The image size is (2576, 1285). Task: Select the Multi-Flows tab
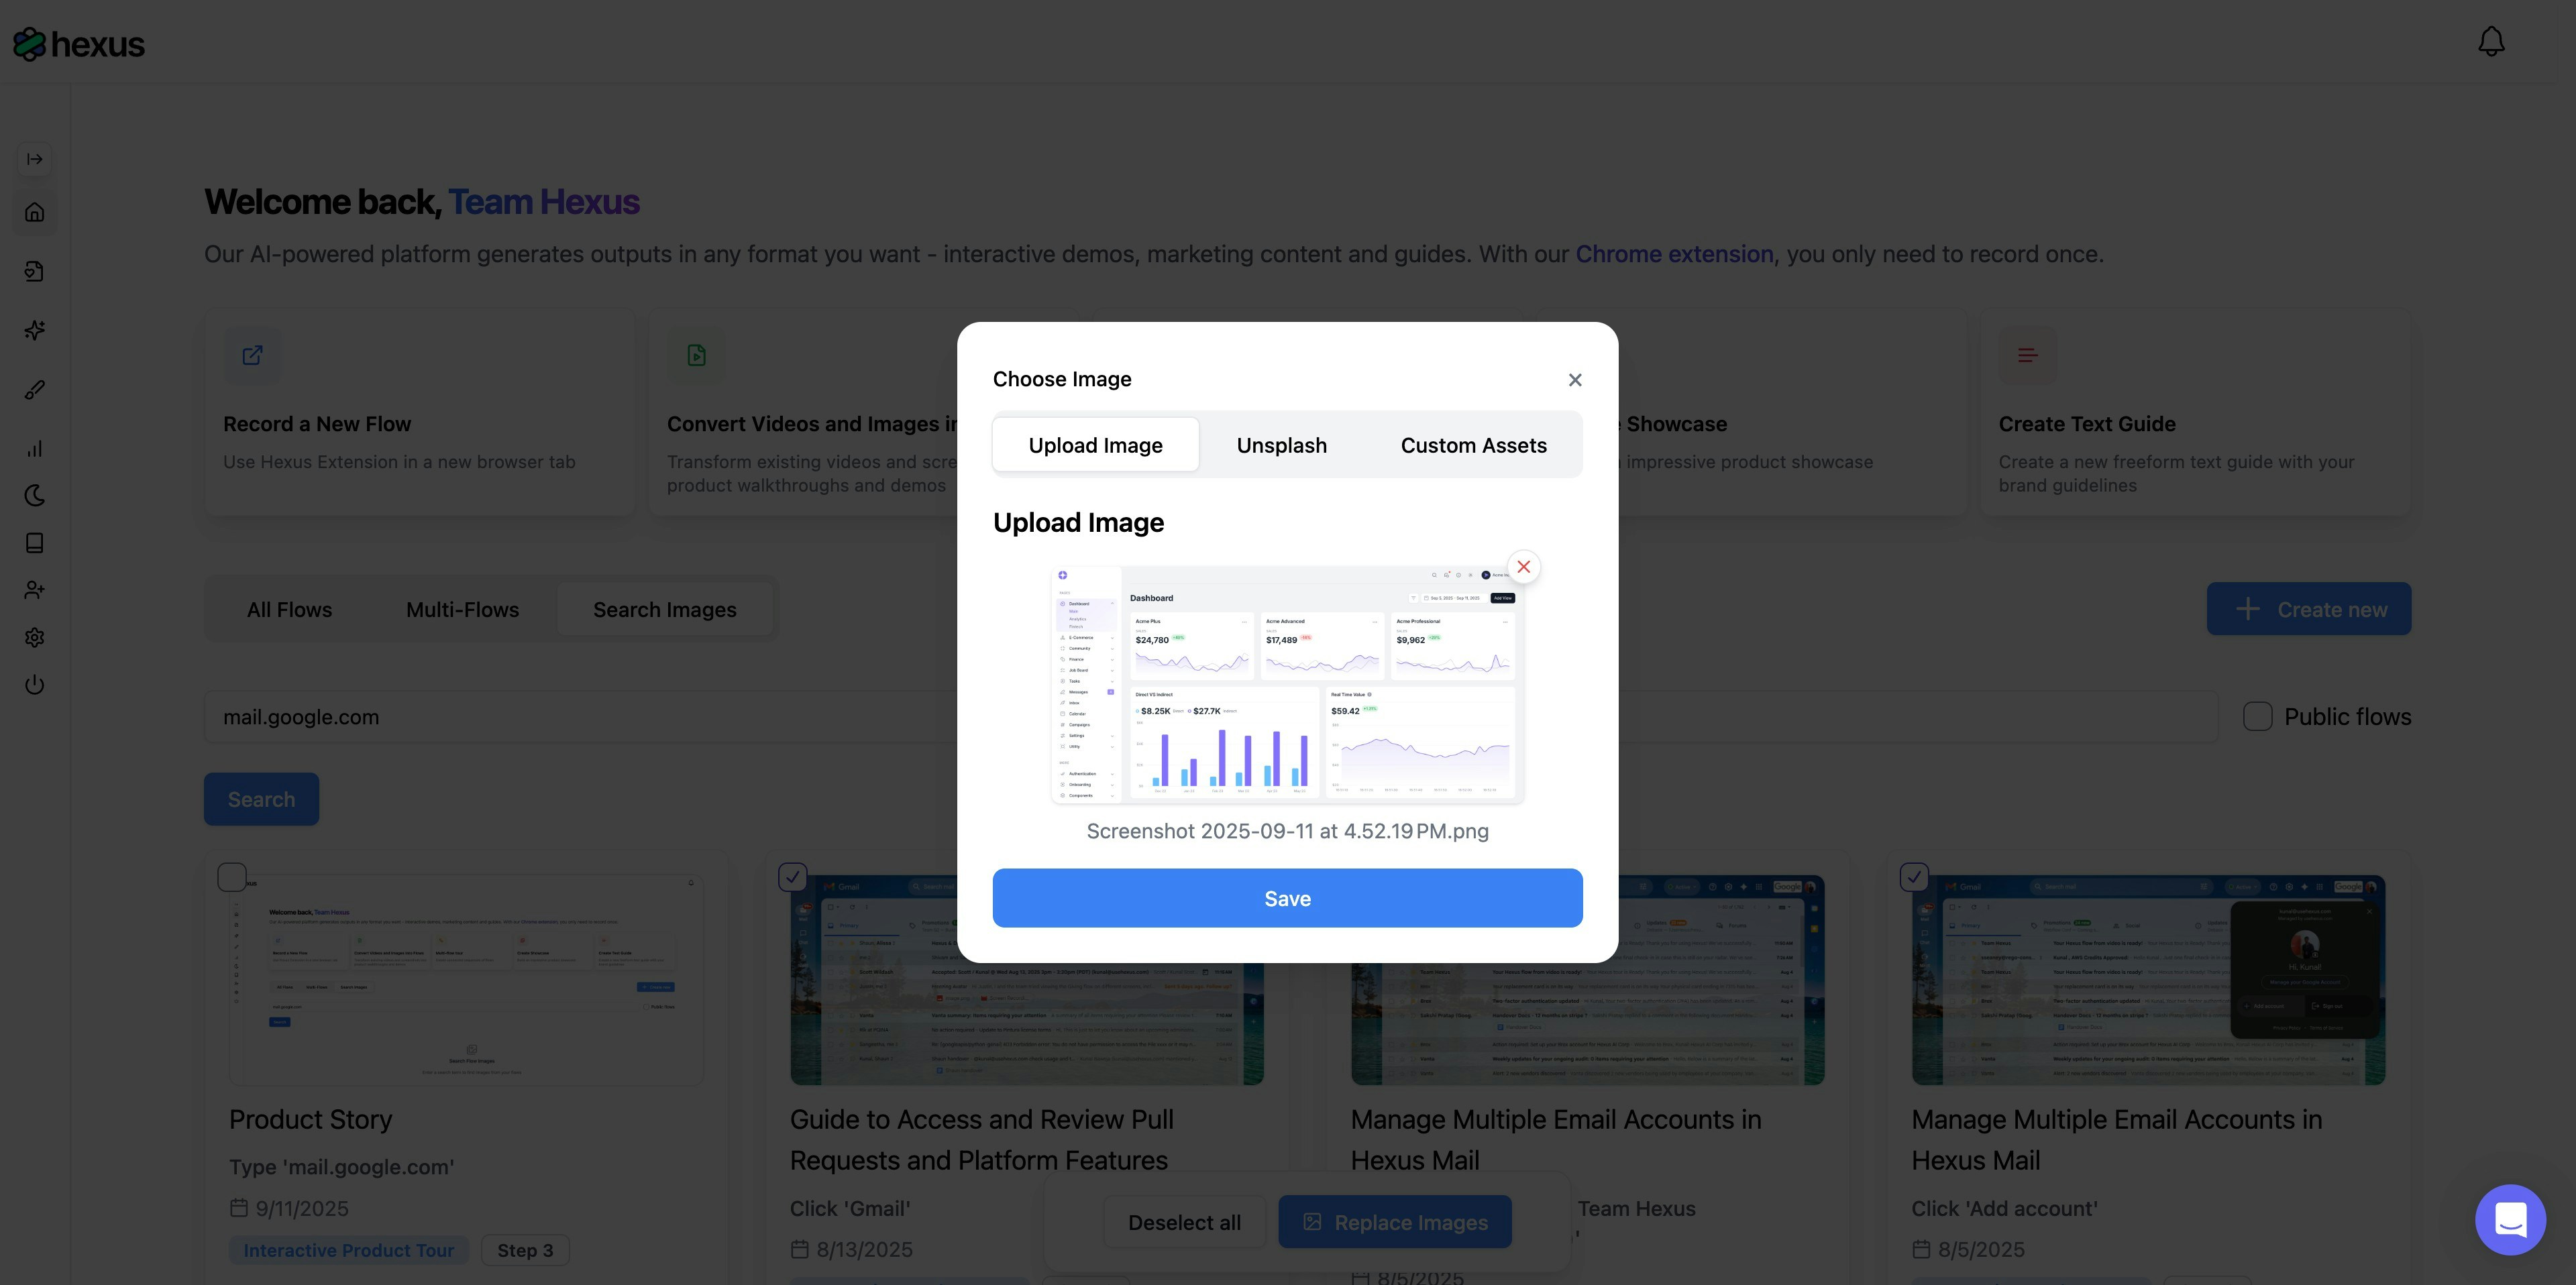[x=462, y=610]
